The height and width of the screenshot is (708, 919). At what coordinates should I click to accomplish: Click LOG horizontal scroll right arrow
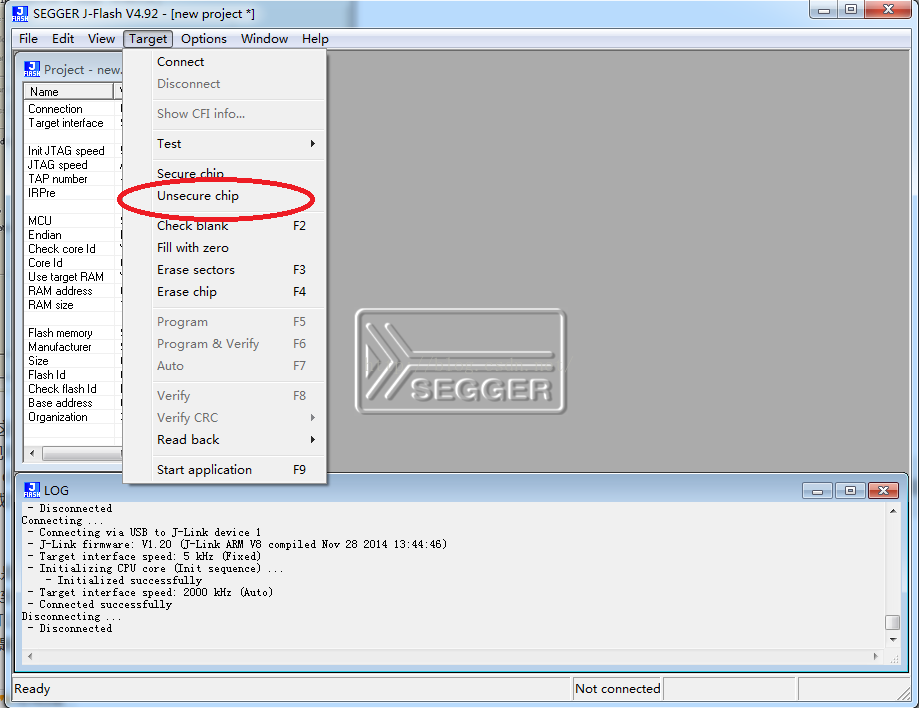876,656
